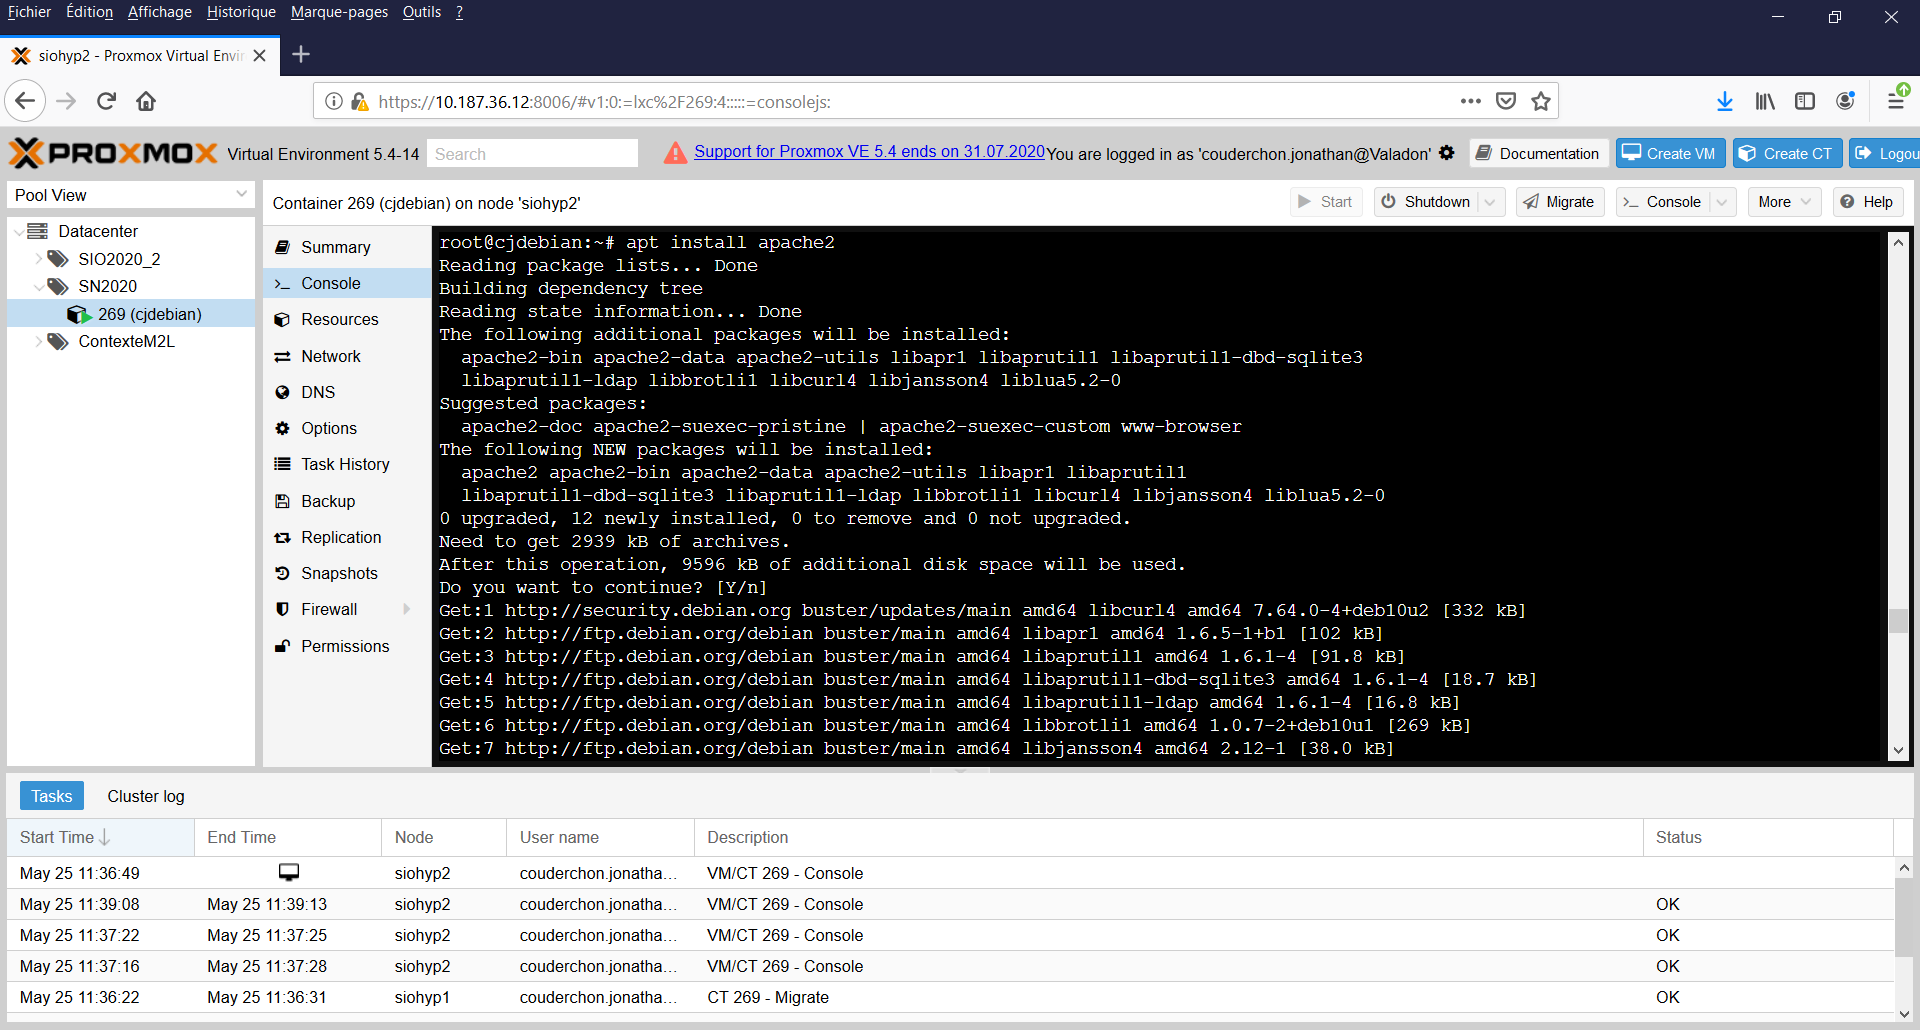This screenshot has width=1920, height=1030.
Task: Expand the ContexteM2L pool
Action: (x=39, y=341)
